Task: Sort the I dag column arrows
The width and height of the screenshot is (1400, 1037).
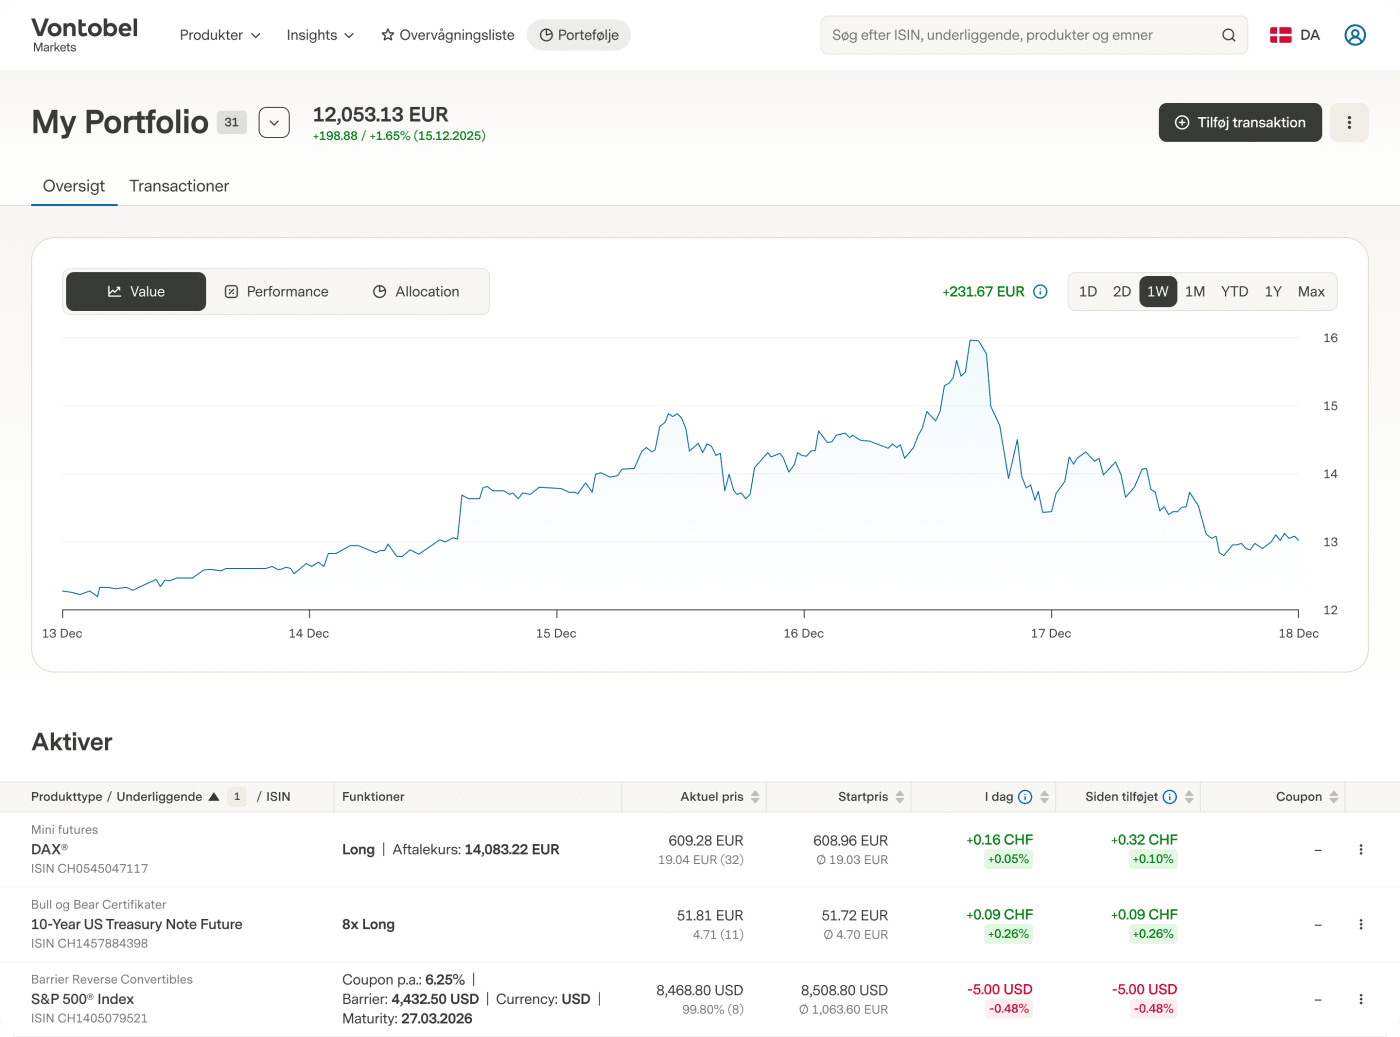Action: click(1045, 797)
